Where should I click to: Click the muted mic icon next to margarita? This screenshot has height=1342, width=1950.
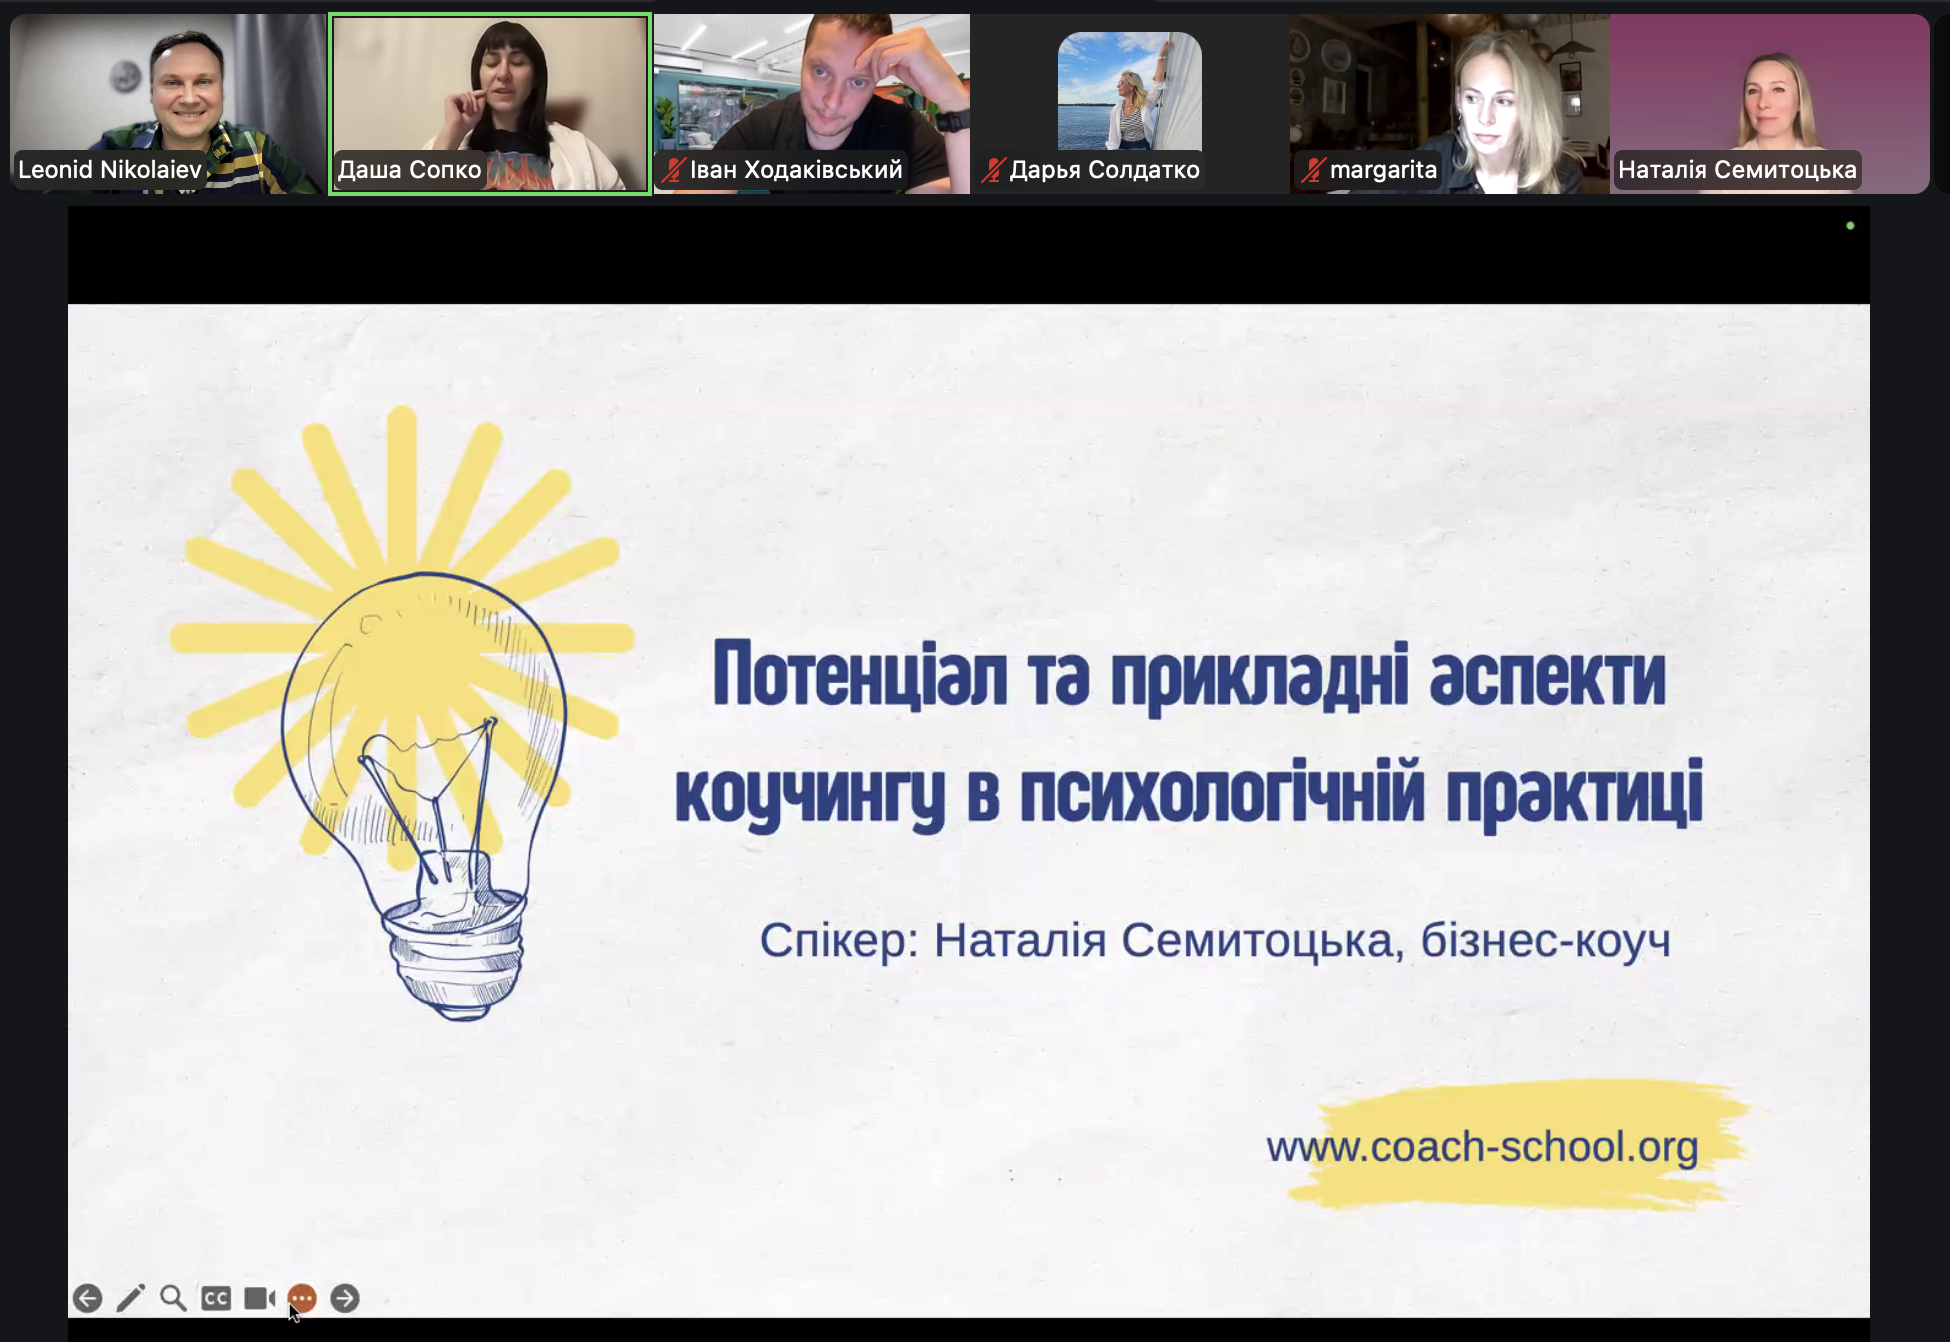1313,170
